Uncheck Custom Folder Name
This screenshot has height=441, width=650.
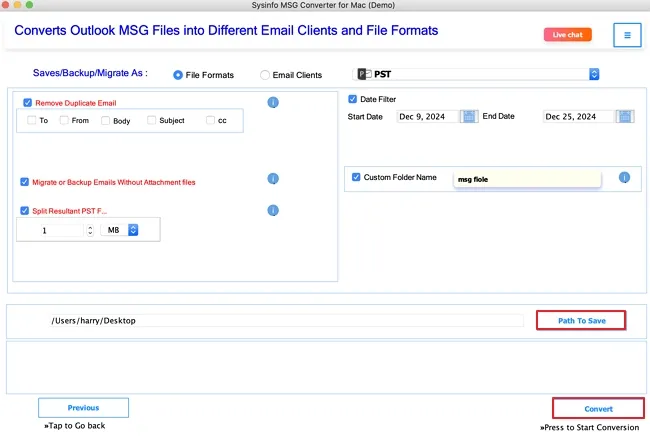[356, 177]
